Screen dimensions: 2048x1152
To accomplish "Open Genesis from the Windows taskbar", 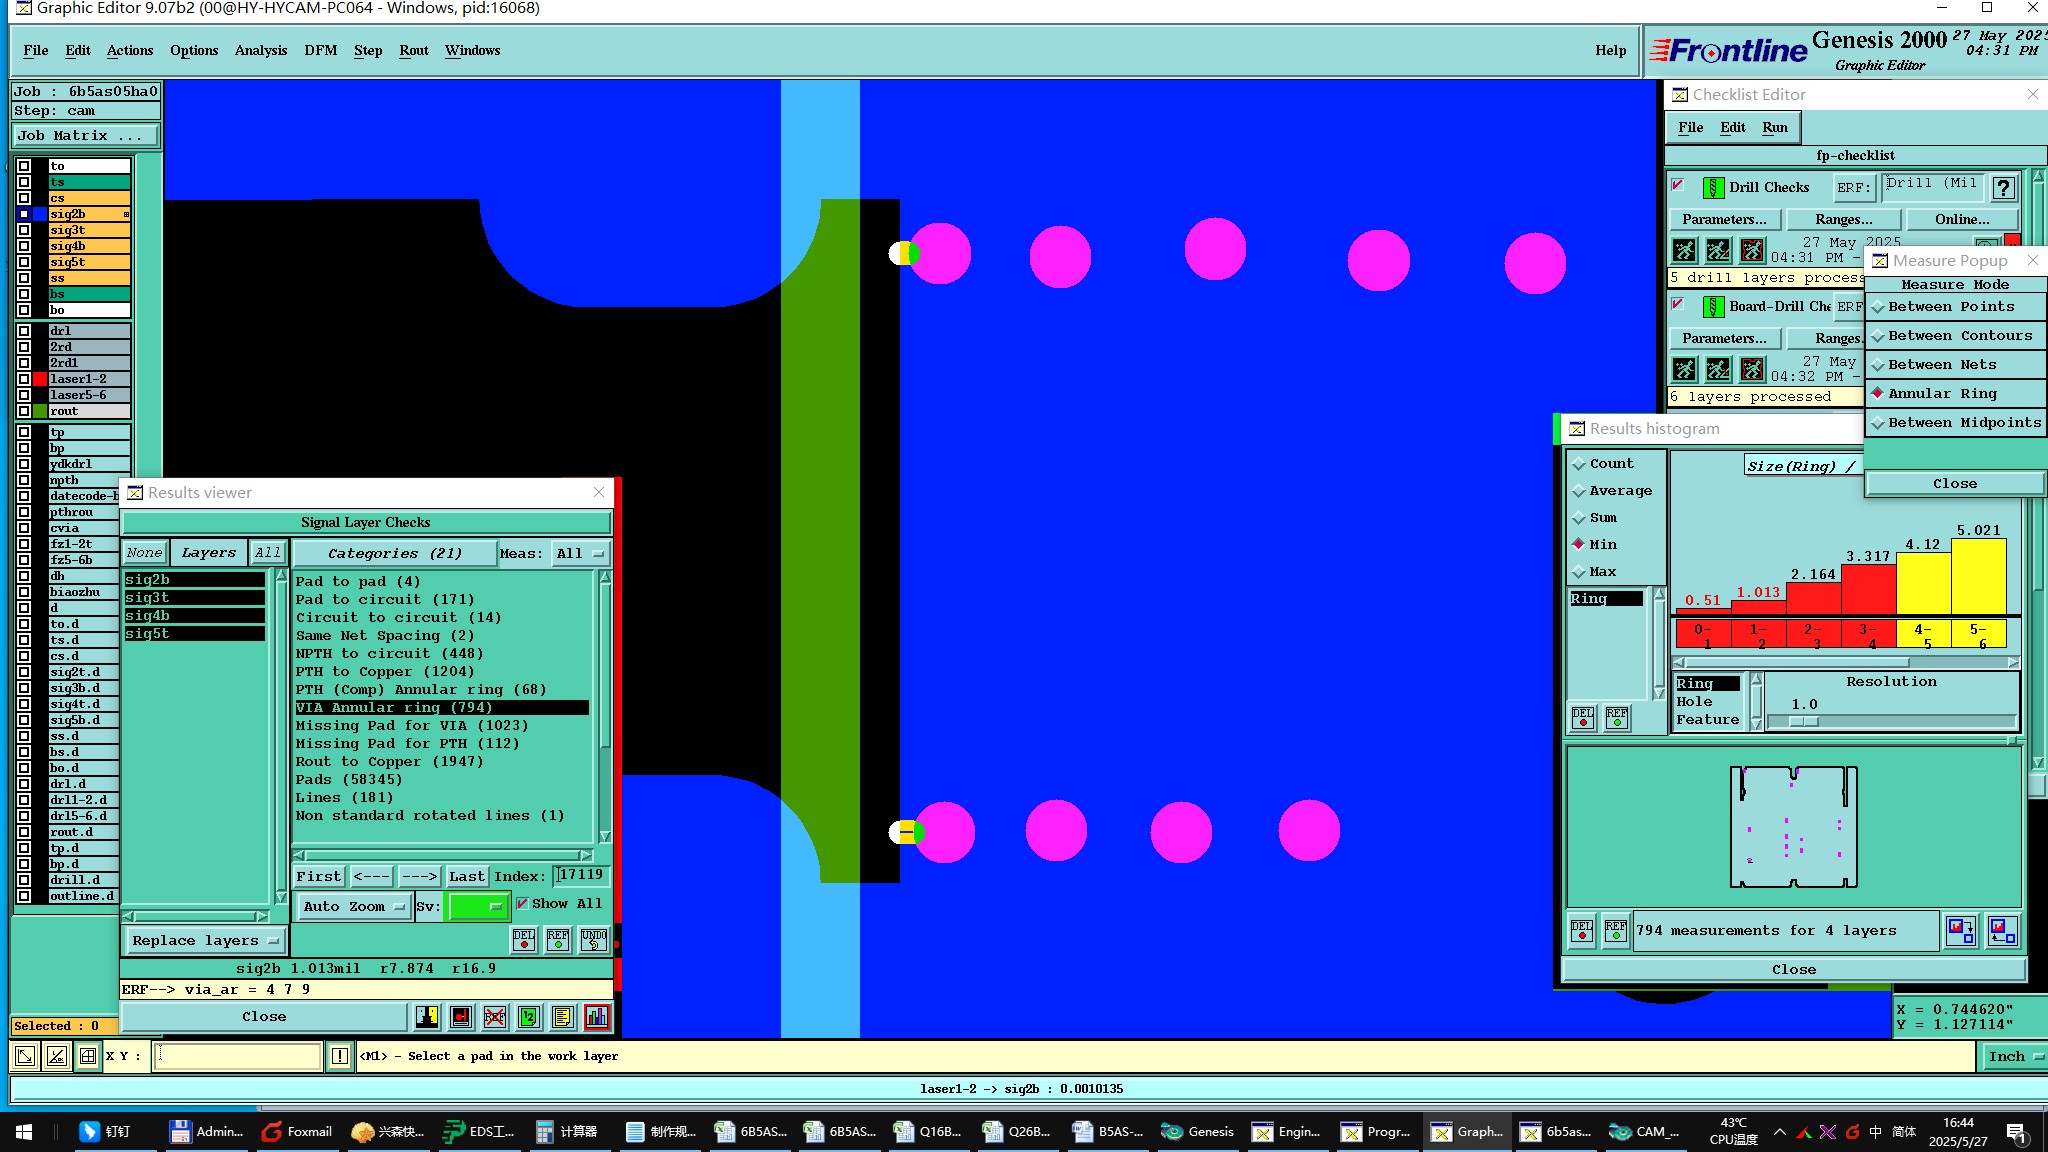I will coord(1198,1132).
